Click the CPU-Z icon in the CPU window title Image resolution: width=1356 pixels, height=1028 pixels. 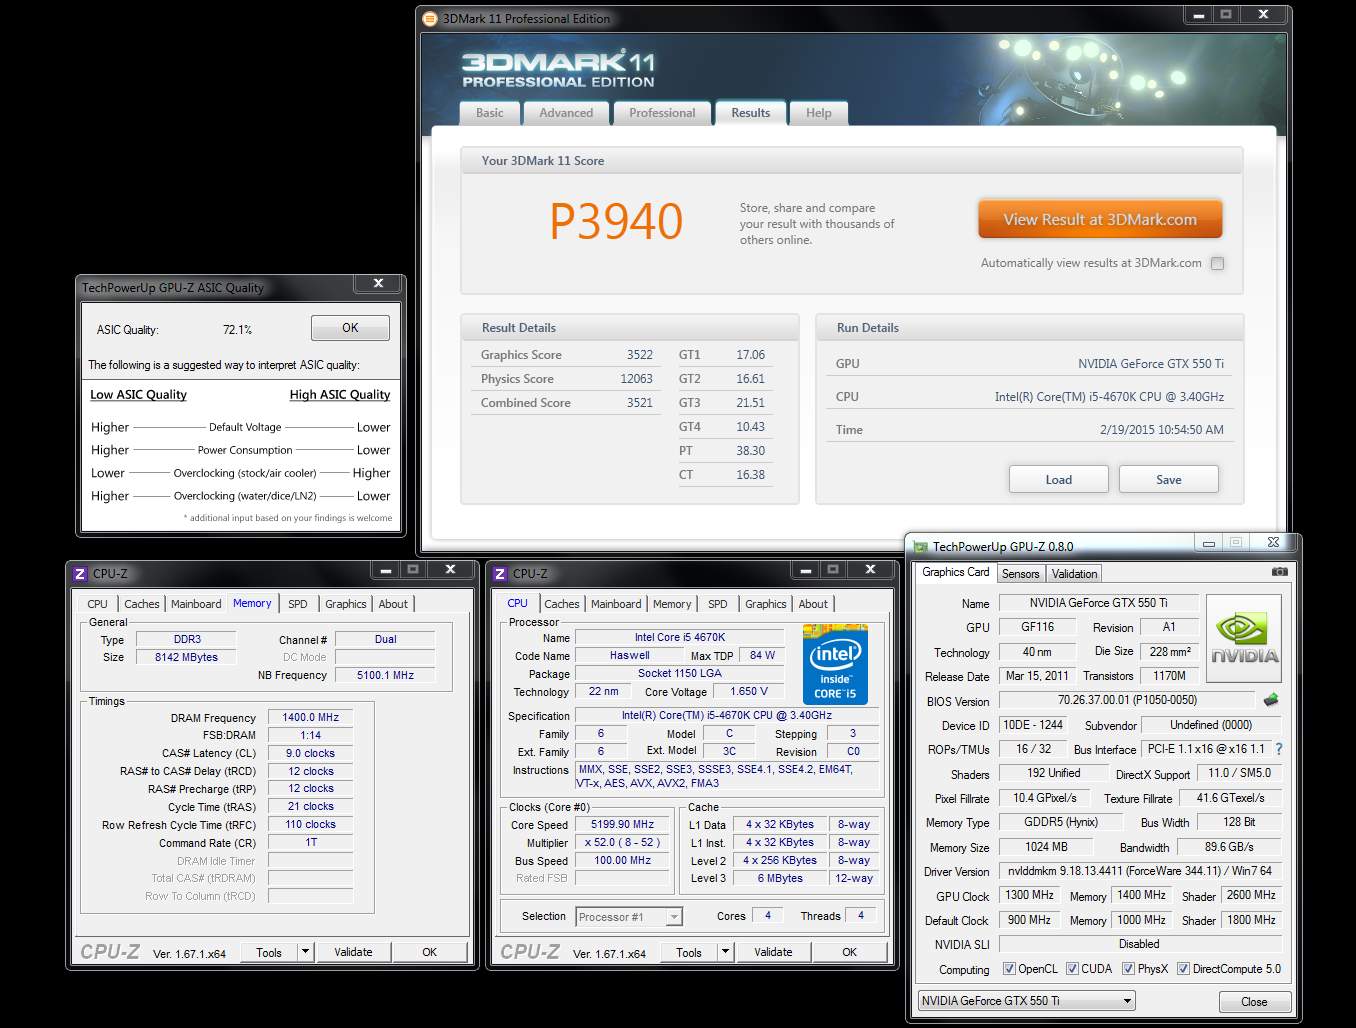[x=500, y=574]
